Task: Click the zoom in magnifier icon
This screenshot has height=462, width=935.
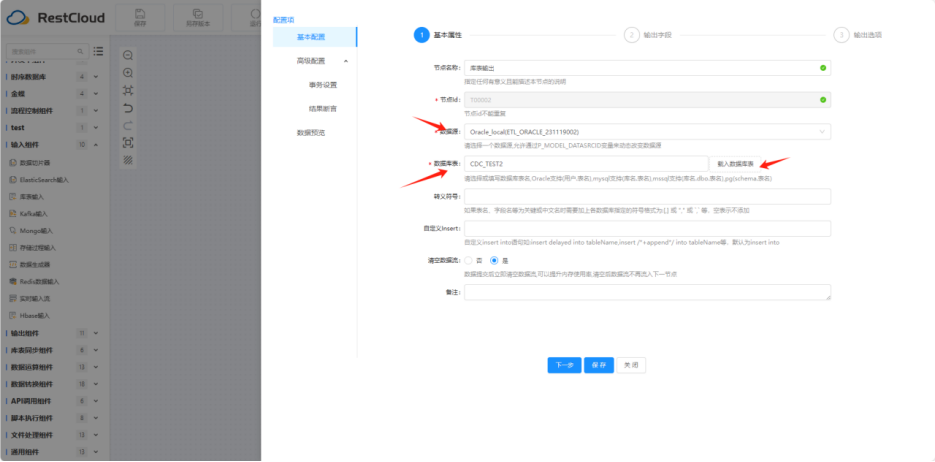Action: 128,73
